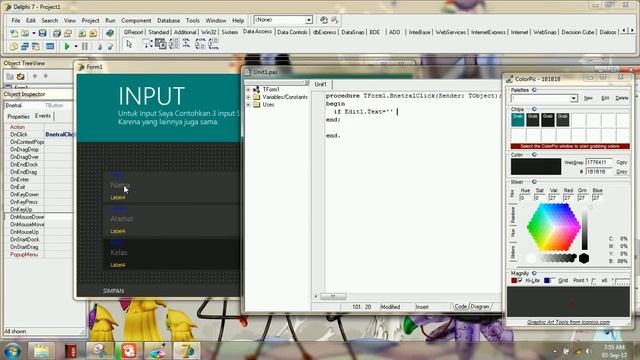Click the new tree item icon in Object TreeView
Image resolution: width=640 pixels, height=360 pixels.
click(x=10, y=76)
